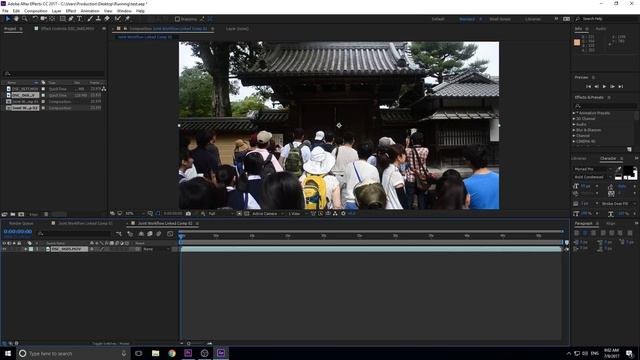The height and width of the screenshot is (360, 640).
Task: Open the font style Bold Condensed dropdown
Action: pyautogui.click(x=593, y=177)
